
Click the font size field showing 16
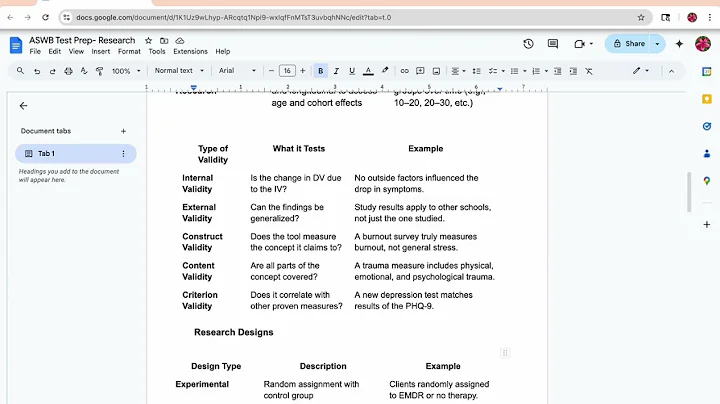(x=287, y=71)
